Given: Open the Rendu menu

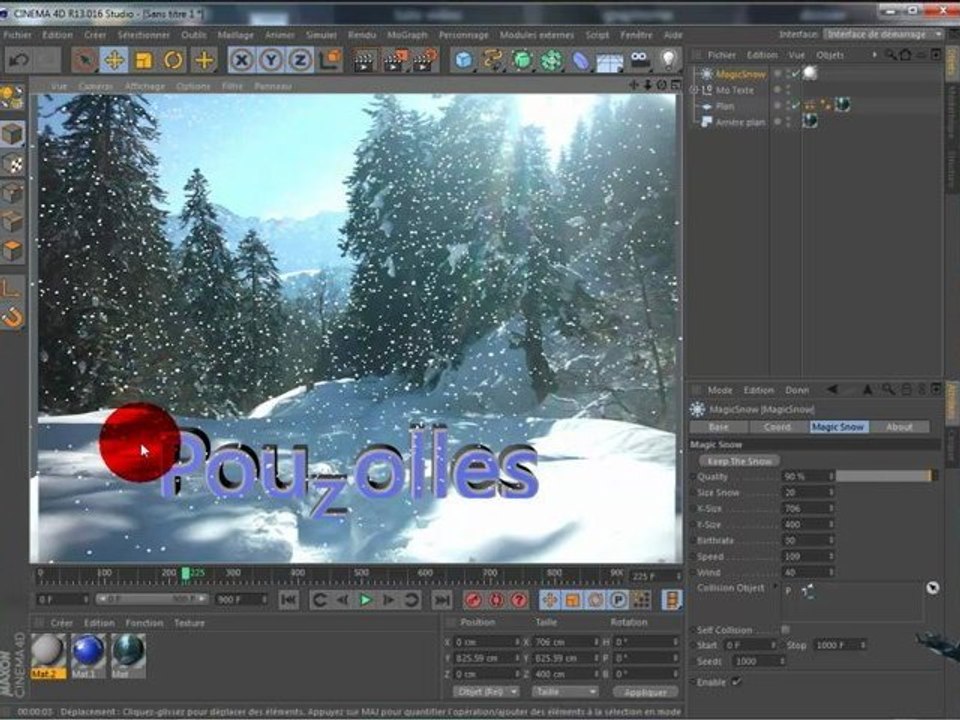Looking at the screenshot, I should (x=362, y=35).
